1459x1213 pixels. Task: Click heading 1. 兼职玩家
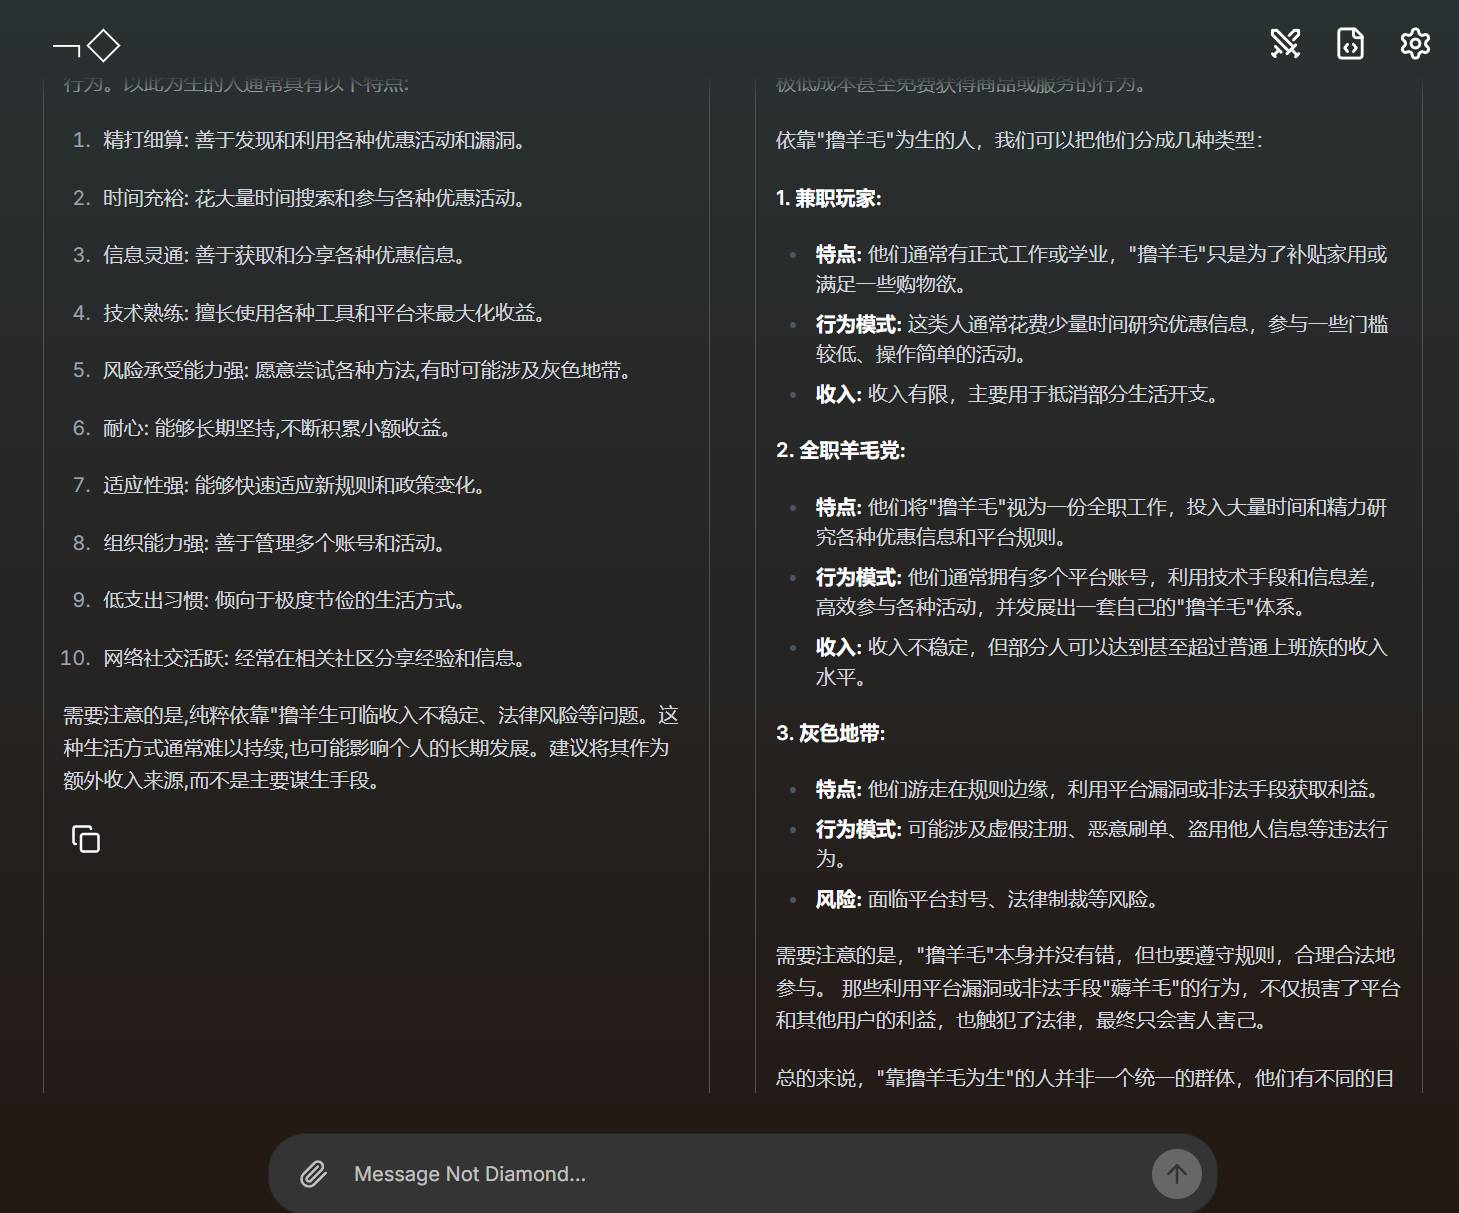[x=829, y=198]
